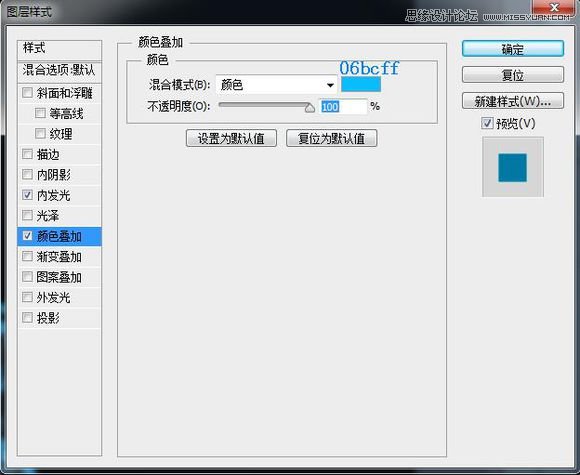
Task: Open the 图案叠加 settings entry
Action: (59, 277)
